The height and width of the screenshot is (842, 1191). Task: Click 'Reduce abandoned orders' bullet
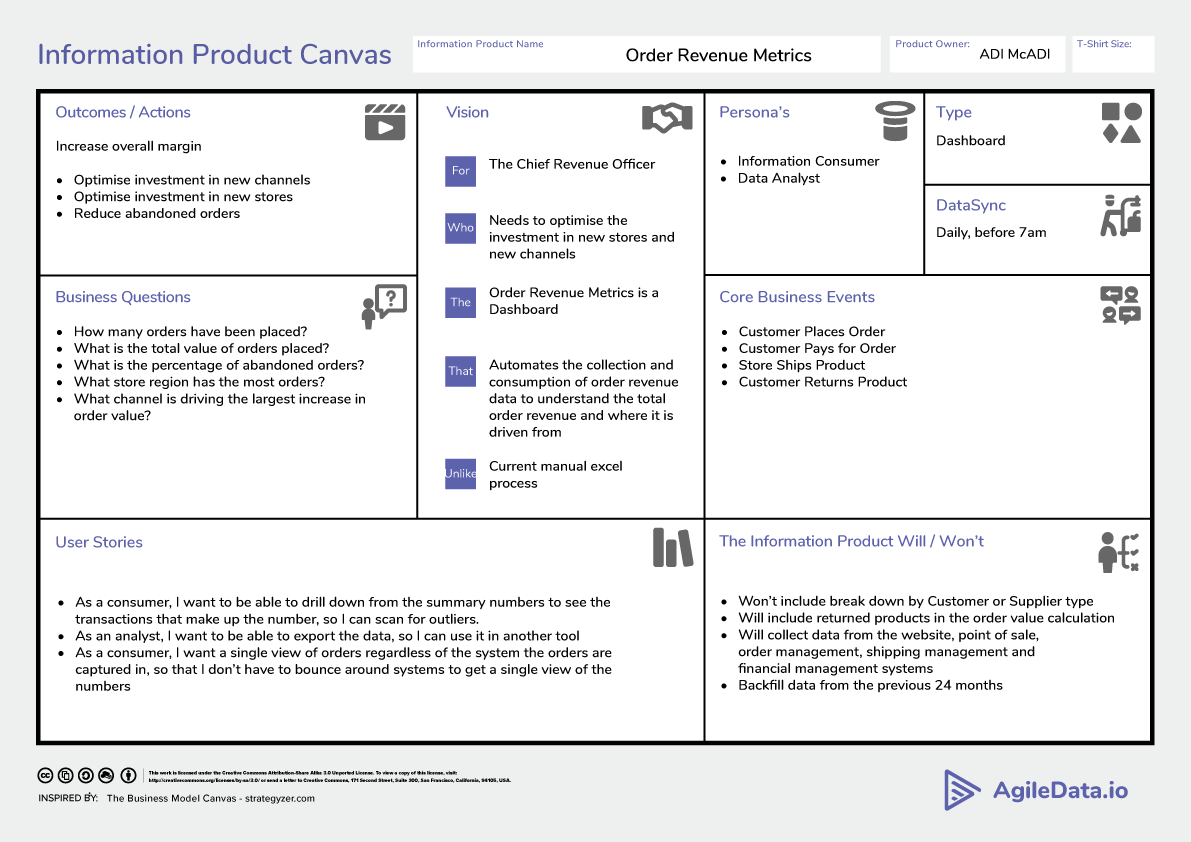tap(156, 213)
